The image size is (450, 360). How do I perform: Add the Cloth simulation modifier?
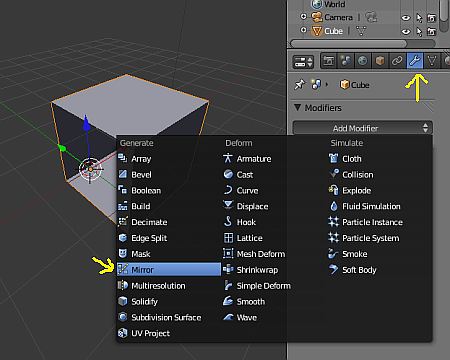[379, 159]
